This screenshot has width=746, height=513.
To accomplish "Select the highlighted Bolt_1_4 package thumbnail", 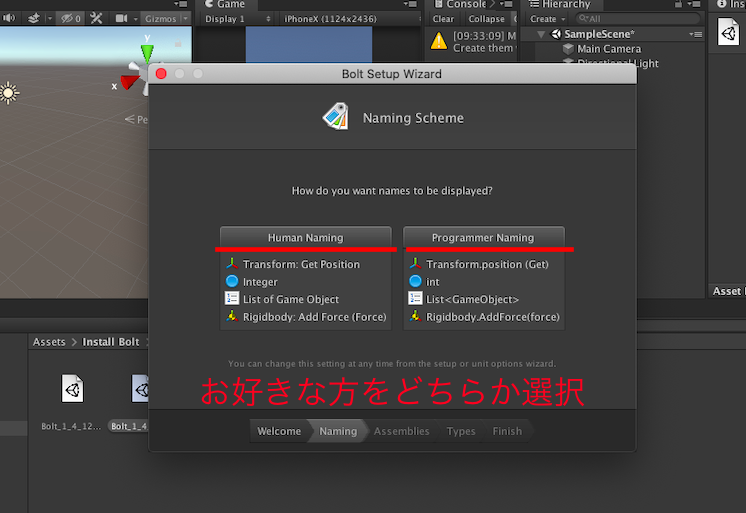I will click(x=140, y=388).
